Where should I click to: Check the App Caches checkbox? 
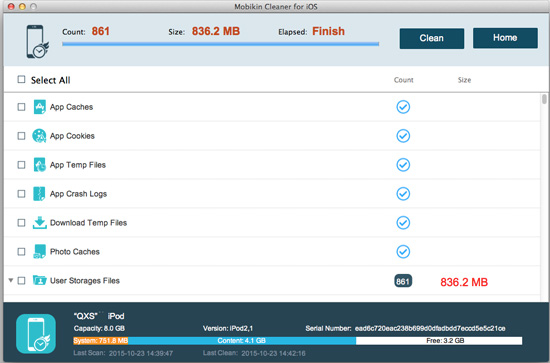click(x=21, y=107)
